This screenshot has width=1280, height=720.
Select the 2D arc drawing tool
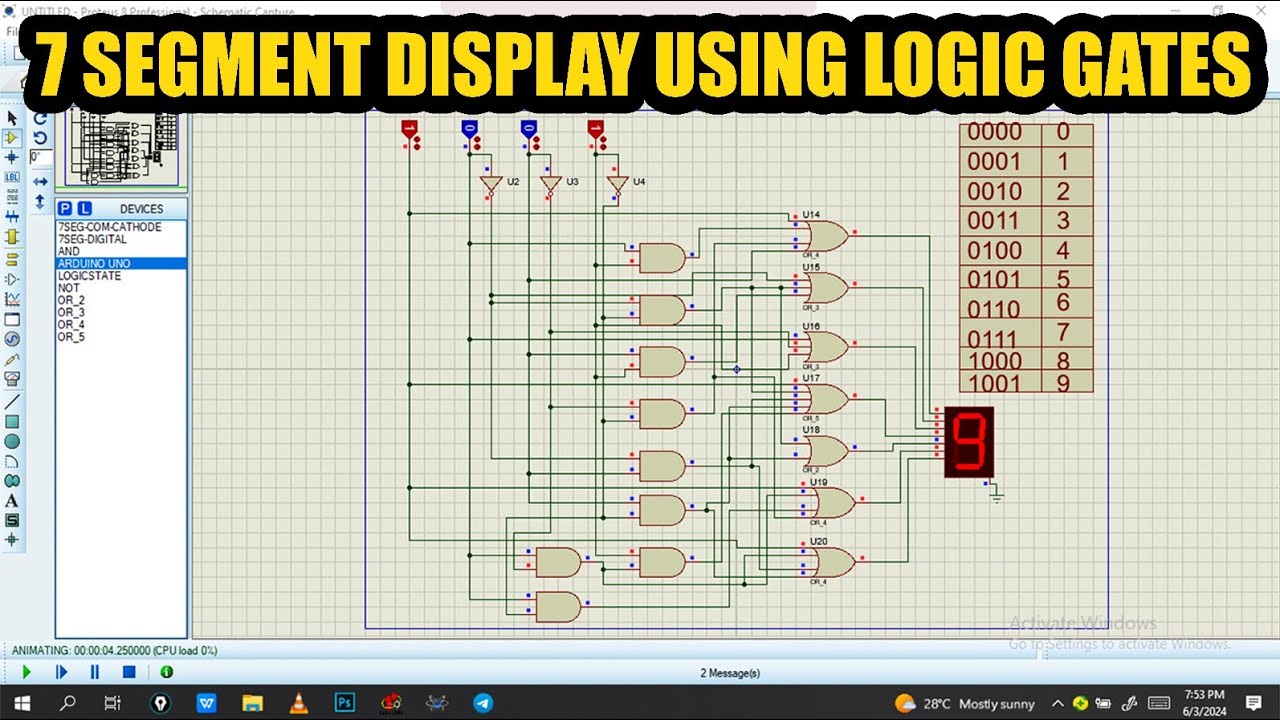(x=12, y=461)
